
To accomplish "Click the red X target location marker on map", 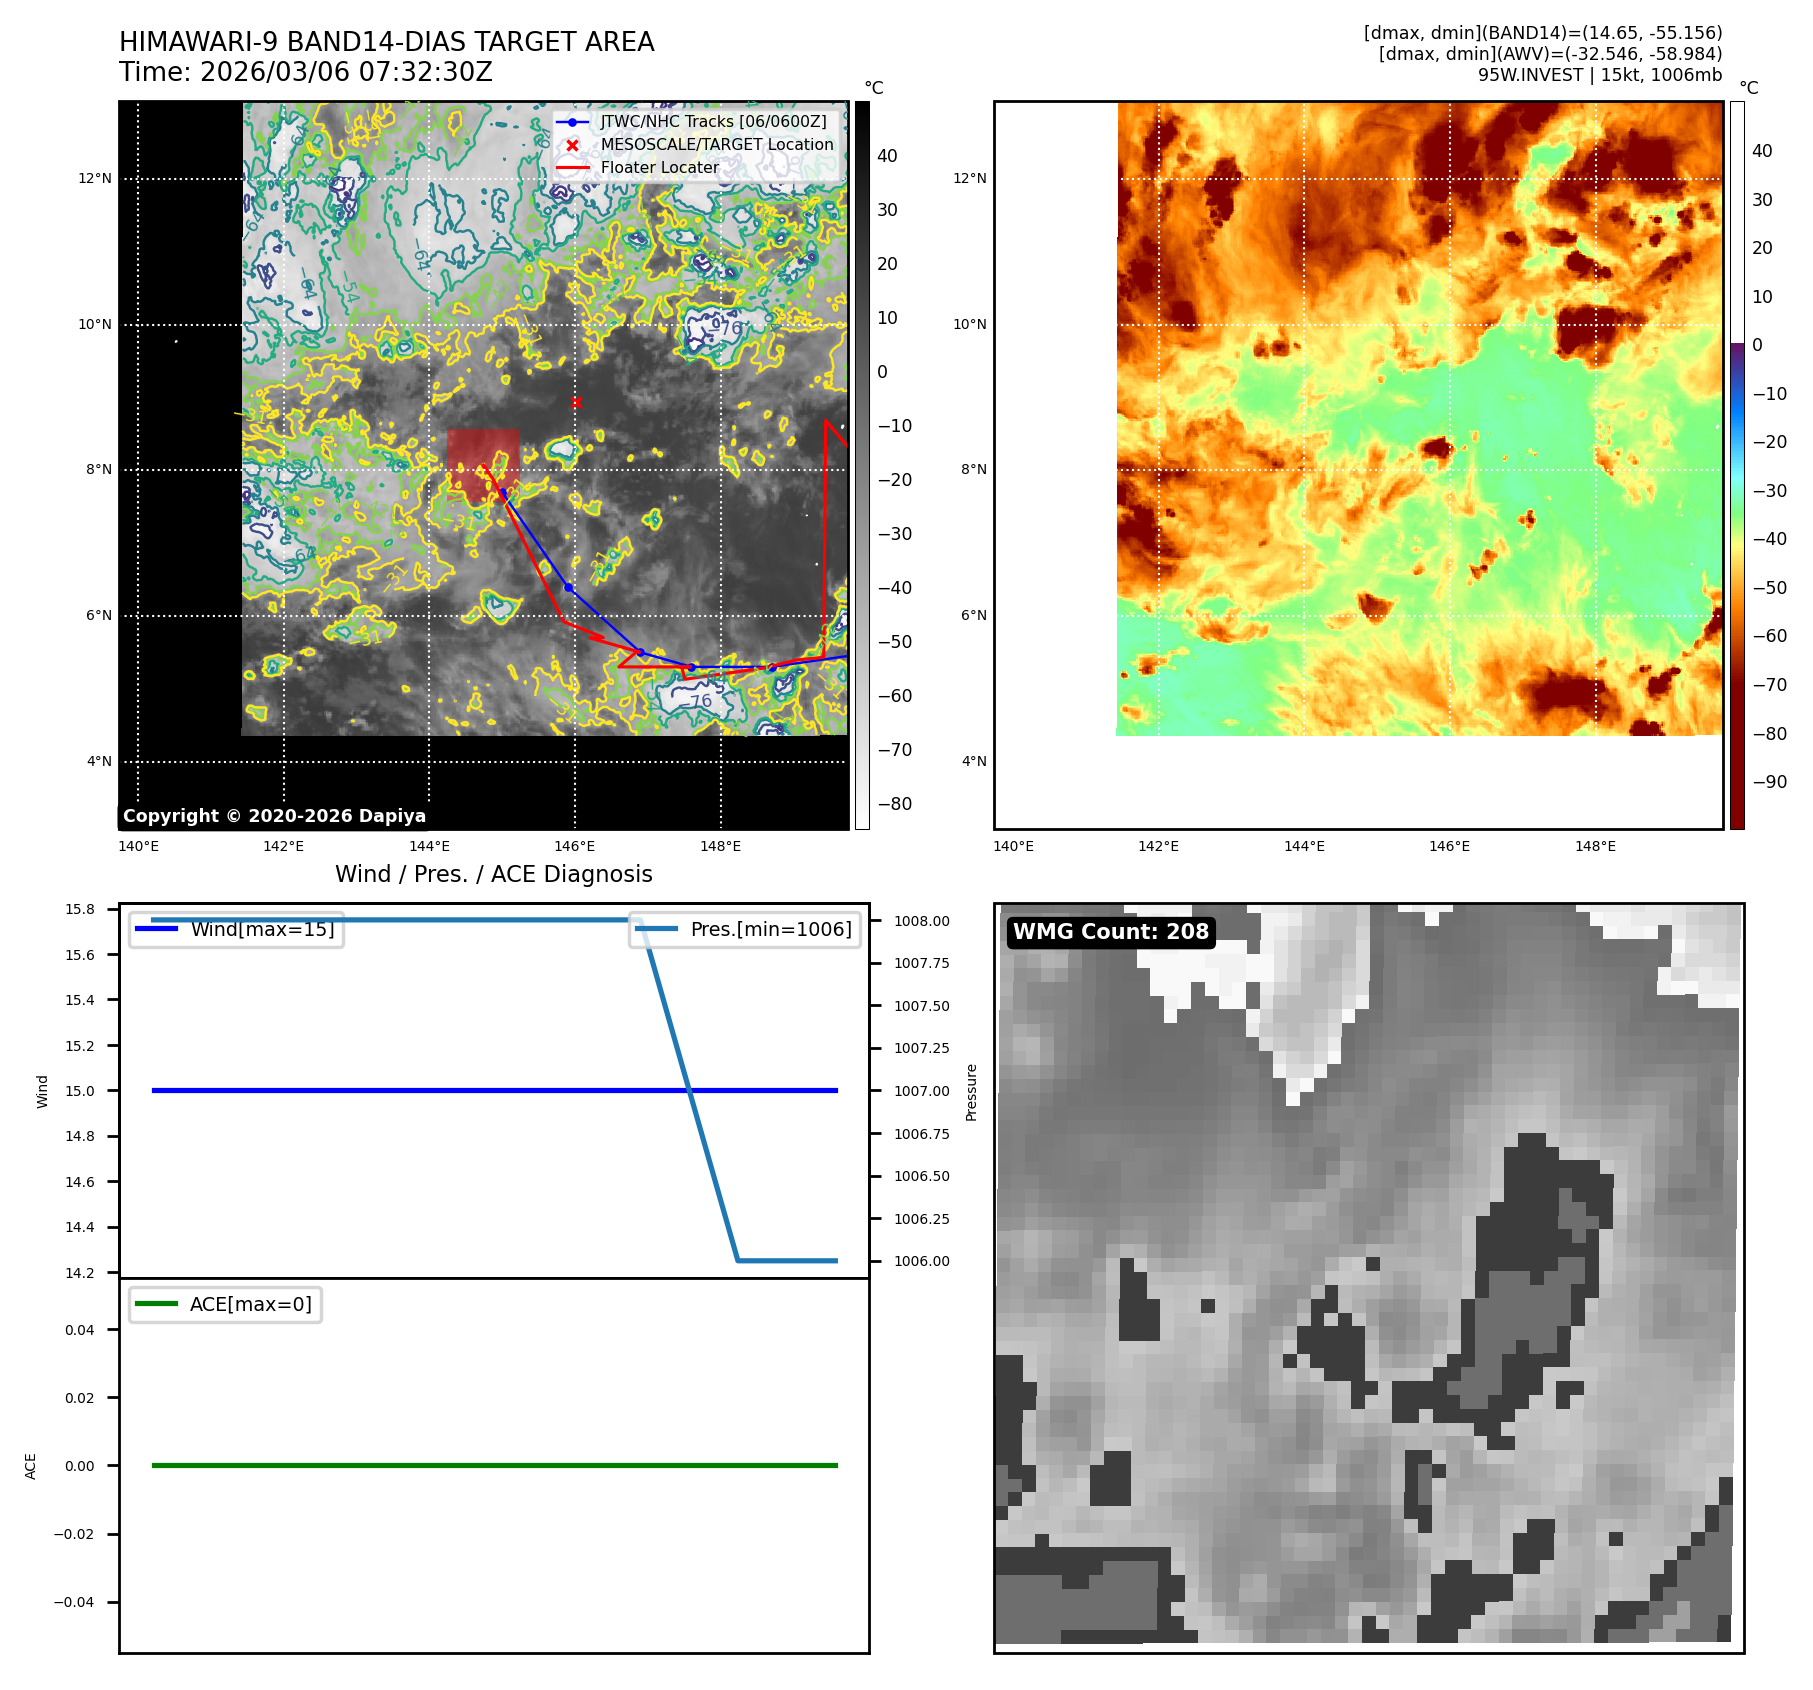I will pos(576,402).
